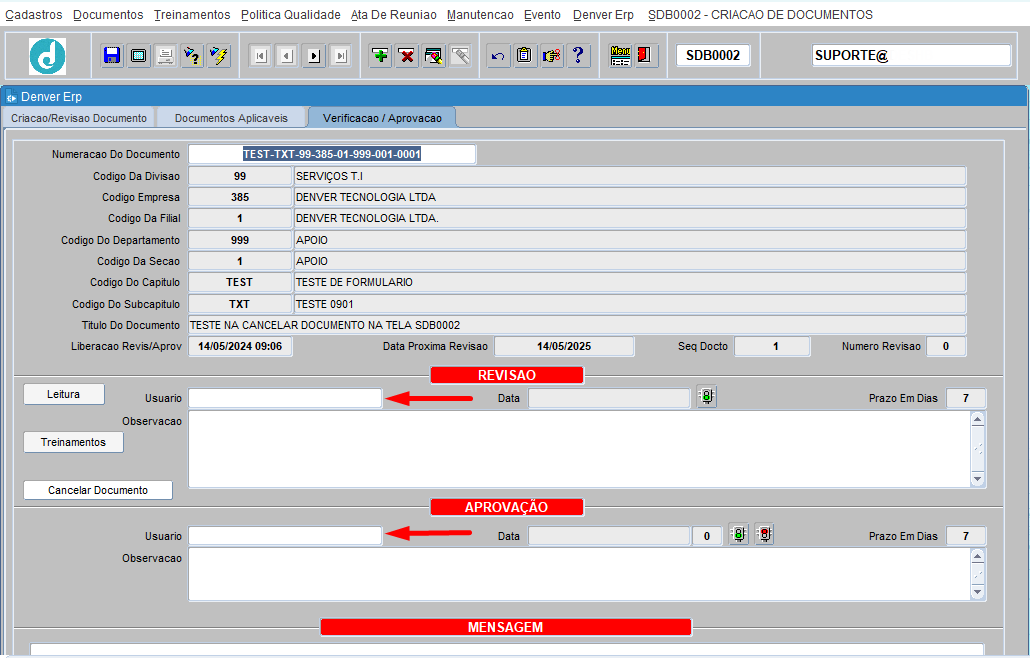Click the Revisao Data field
This screenshot has height=658, width=1030.
click(x=609, y=398)
